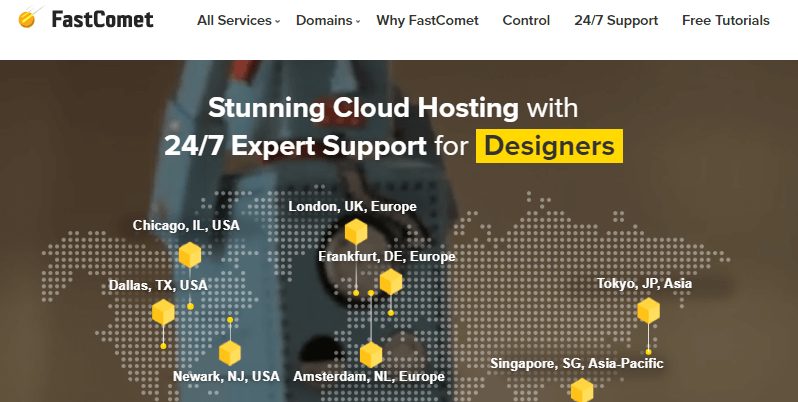The height and width of the screenshot is (402, 798).
Task: Expand the All Services dropdown arrow
Action: point(277,21)
